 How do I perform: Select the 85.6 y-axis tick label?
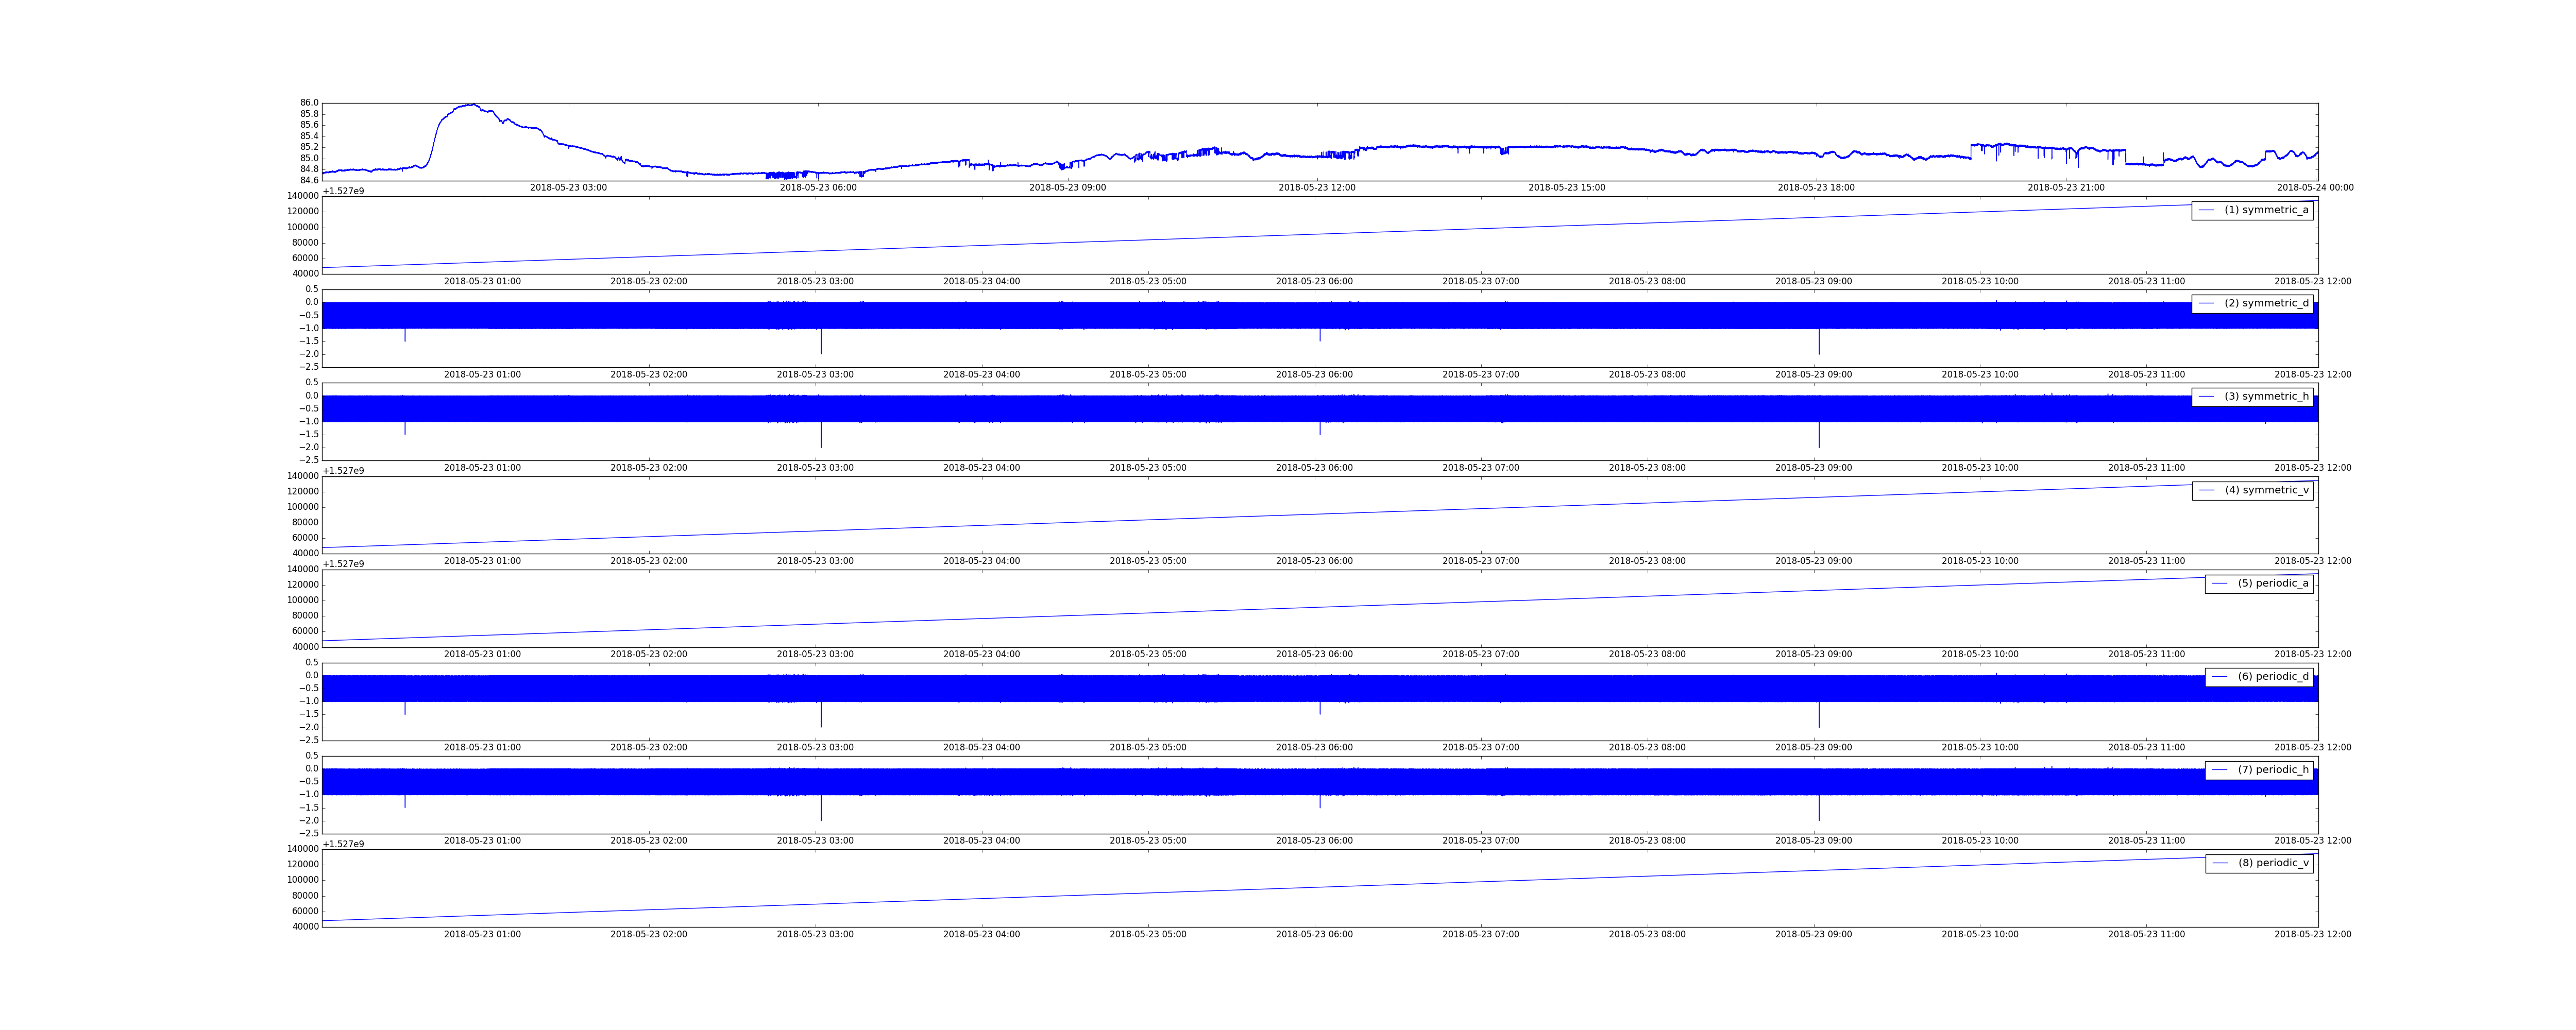click(309, 125)
